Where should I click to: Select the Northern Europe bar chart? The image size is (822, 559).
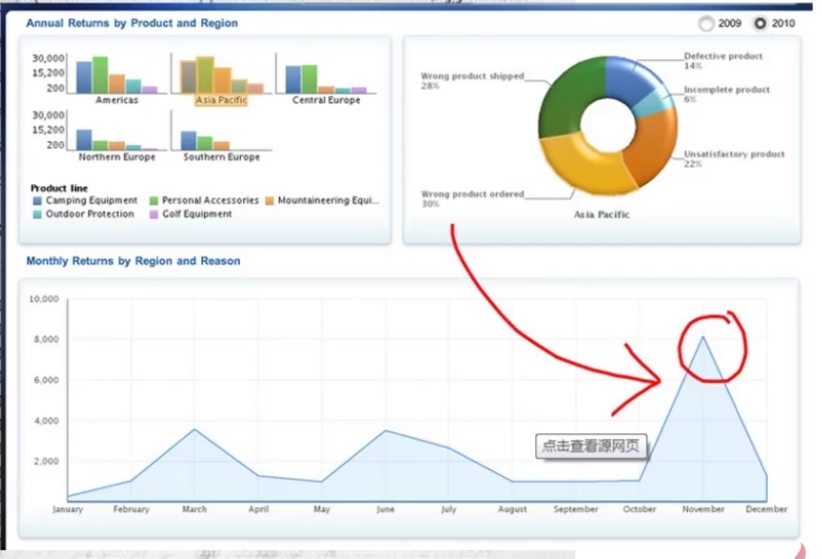click(117, 132)
